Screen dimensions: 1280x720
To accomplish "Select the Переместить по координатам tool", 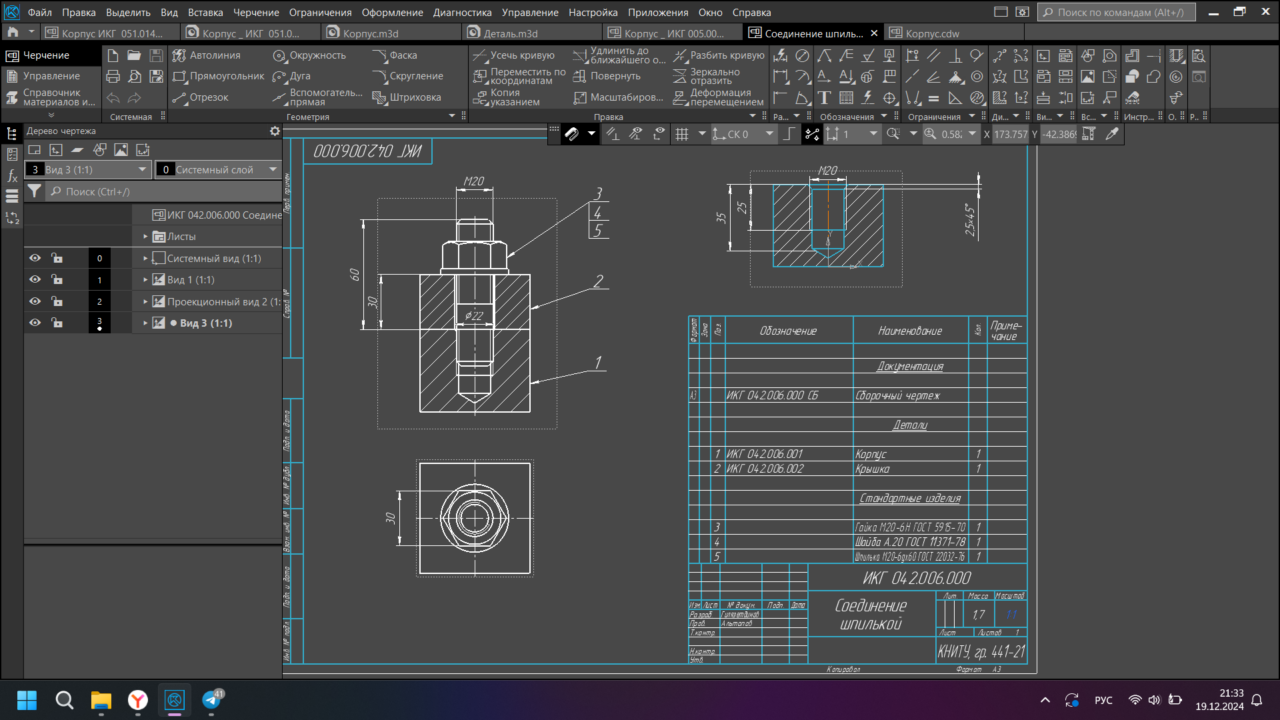I will pos(518,76).
